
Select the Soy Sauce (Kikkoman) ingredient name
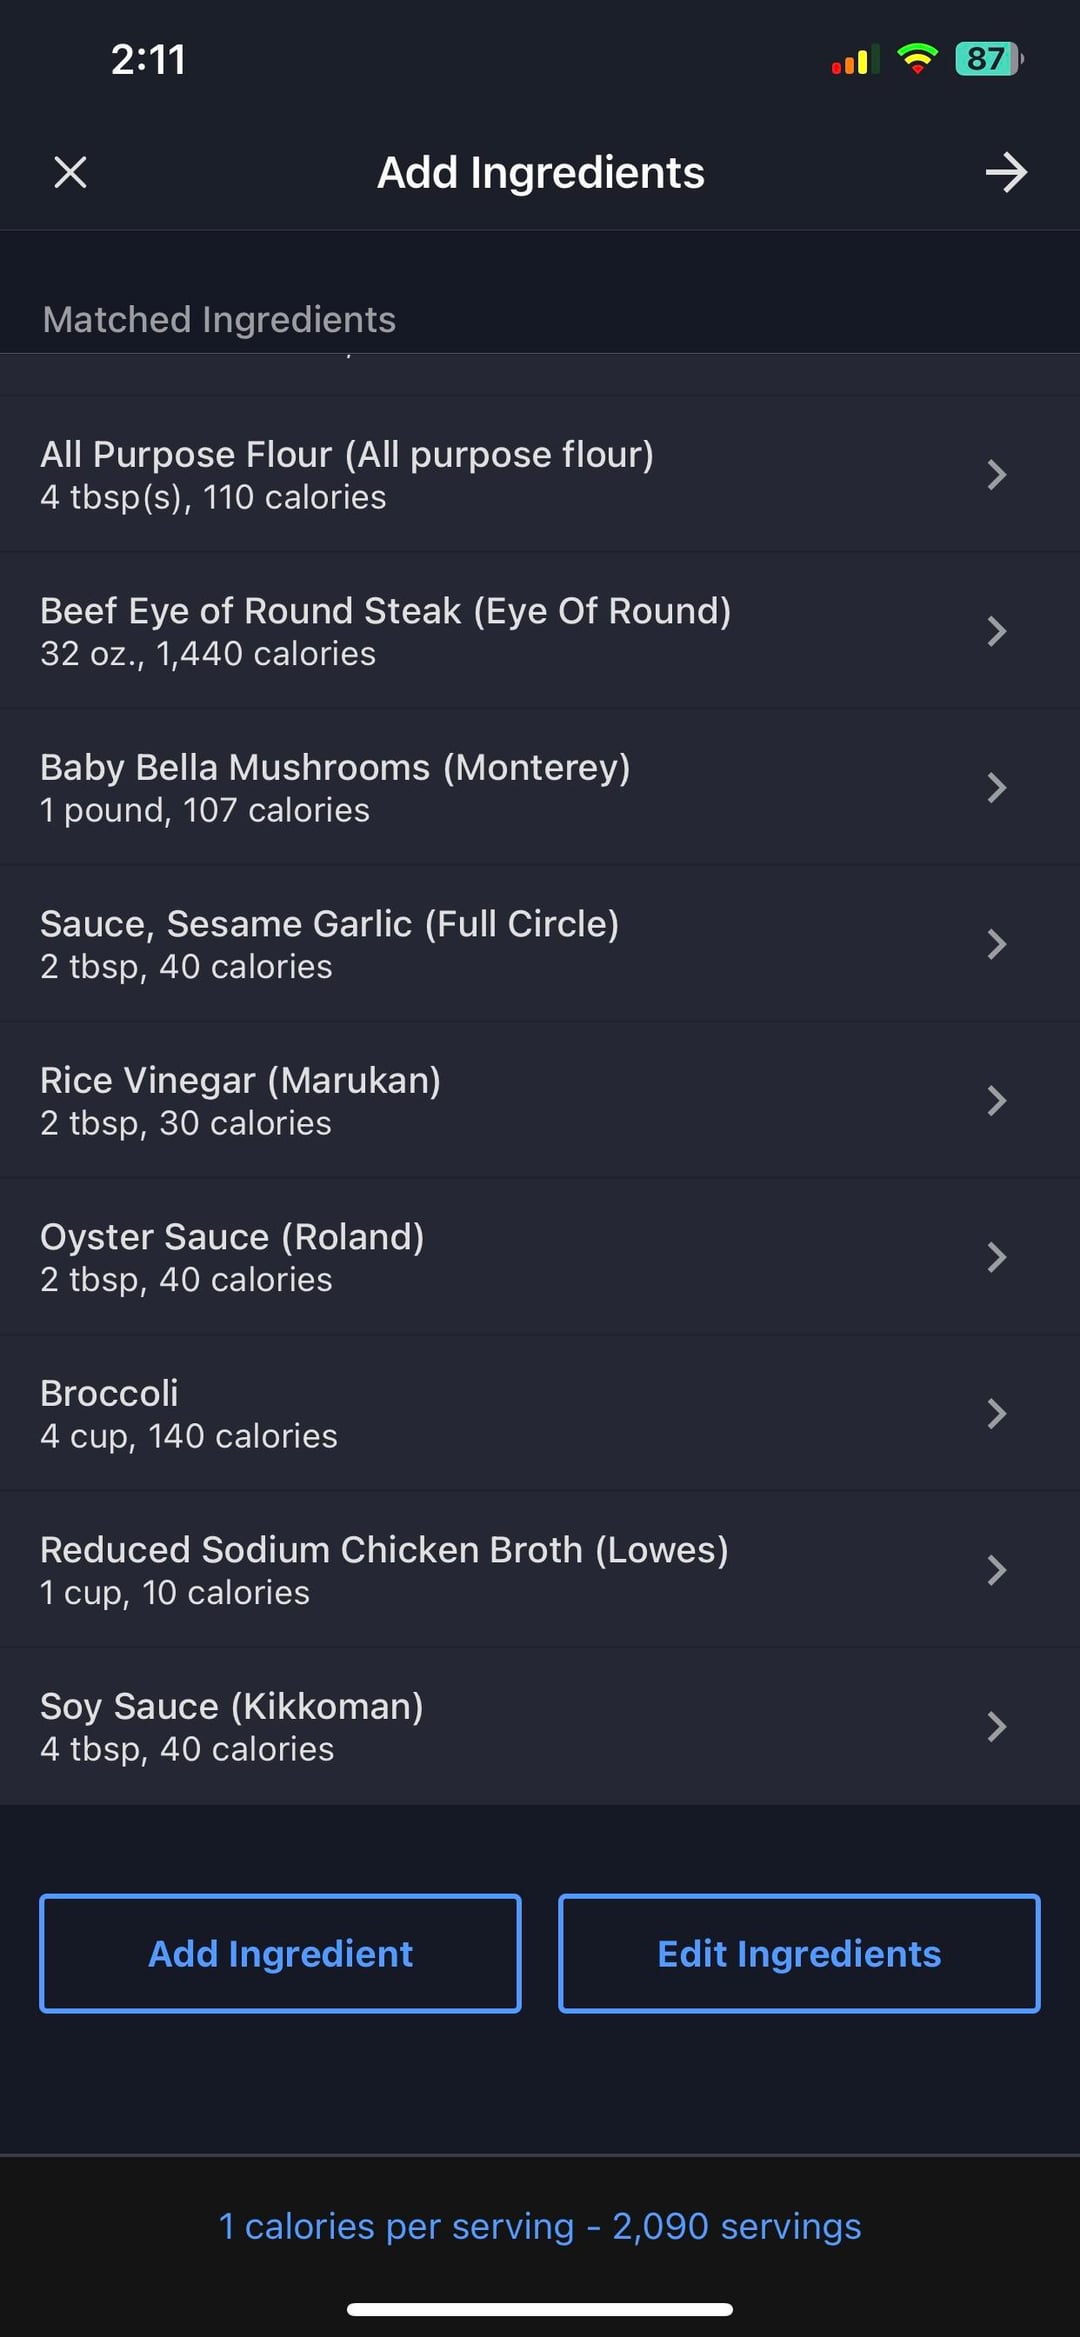tap(232, 1706)
